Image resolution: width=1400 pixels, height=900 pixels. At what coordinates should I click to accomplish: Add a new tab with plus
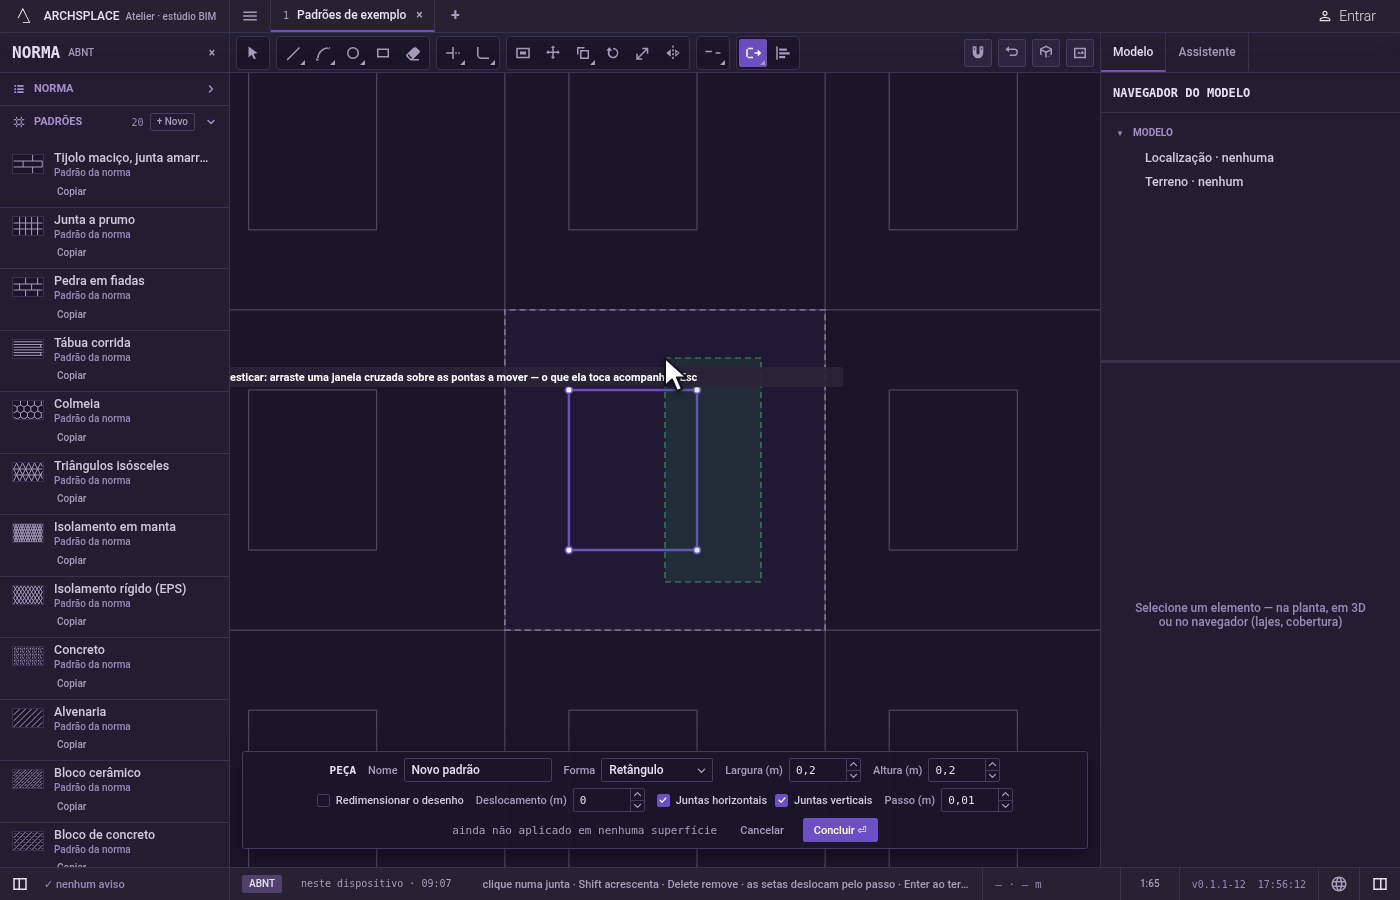pos(455,15)
